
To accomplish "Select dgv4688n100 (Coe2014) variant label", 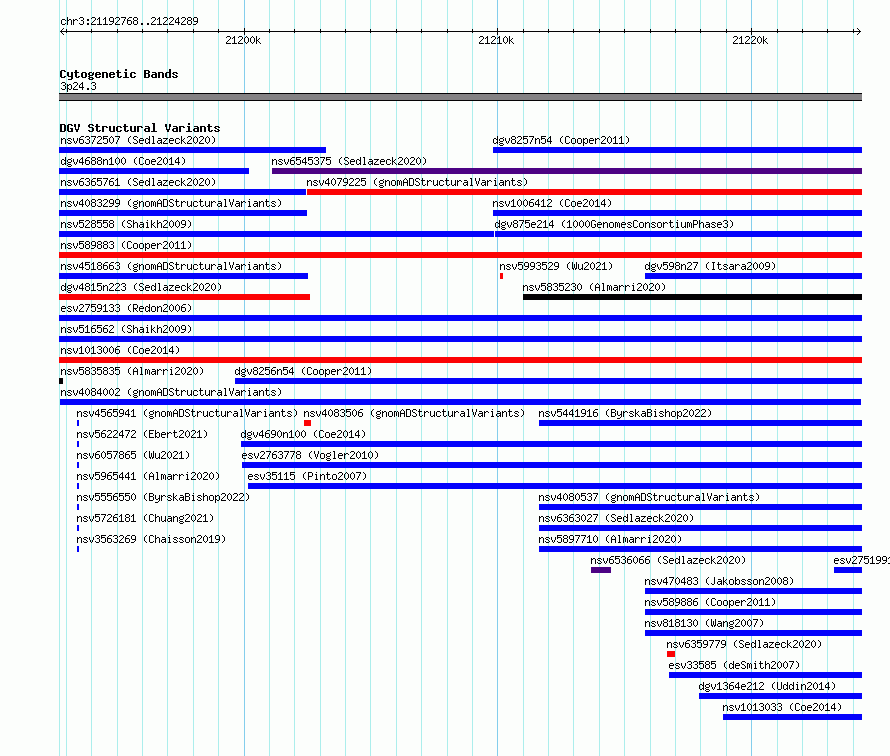I will [x=123, y=161].
